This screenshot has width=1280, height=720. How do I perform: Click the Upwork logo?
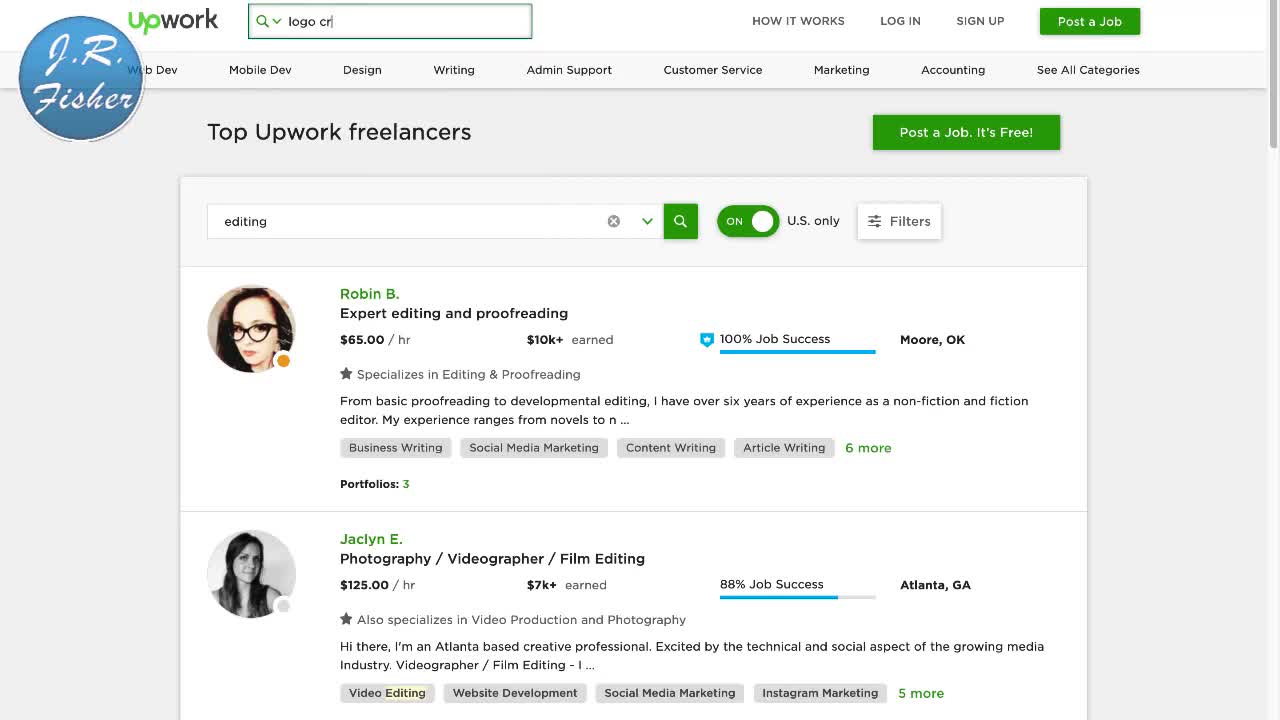click(x=173, y=21)
